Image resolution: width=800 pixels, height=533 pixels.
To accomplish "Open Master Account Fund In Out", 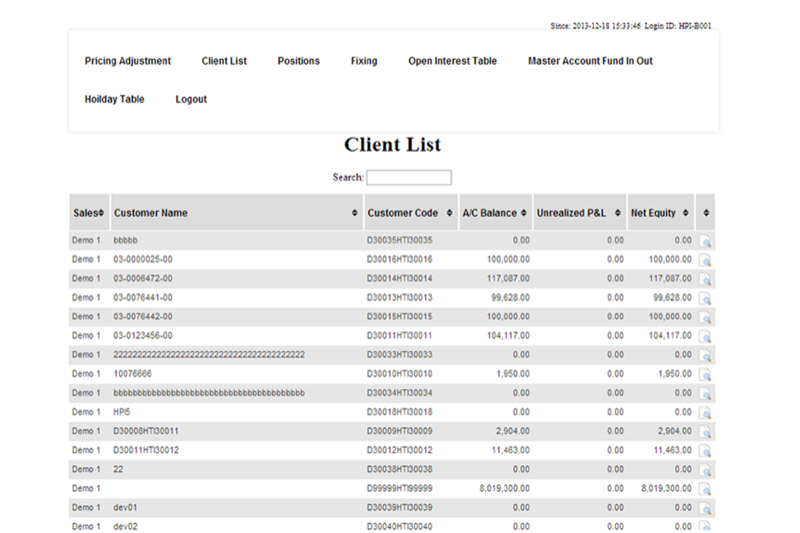I will (590, 61).
